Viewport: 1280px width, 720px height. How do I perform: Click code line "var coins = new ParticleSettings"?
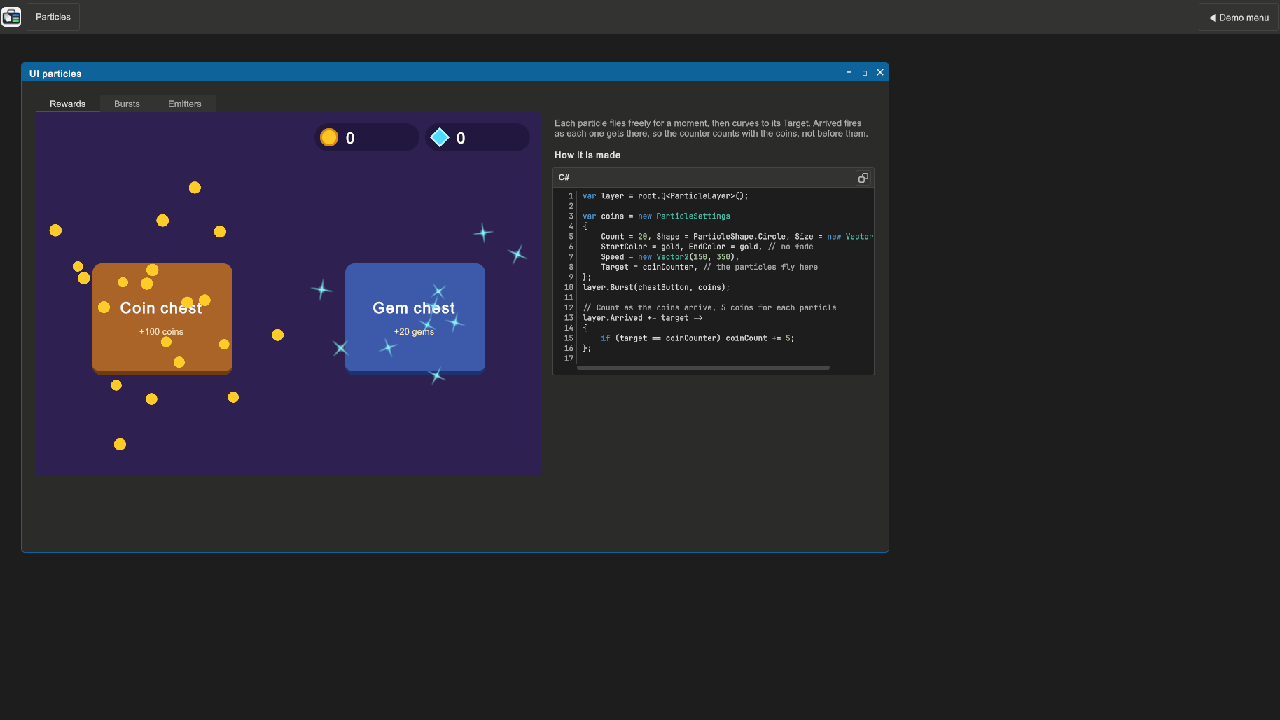656,216
